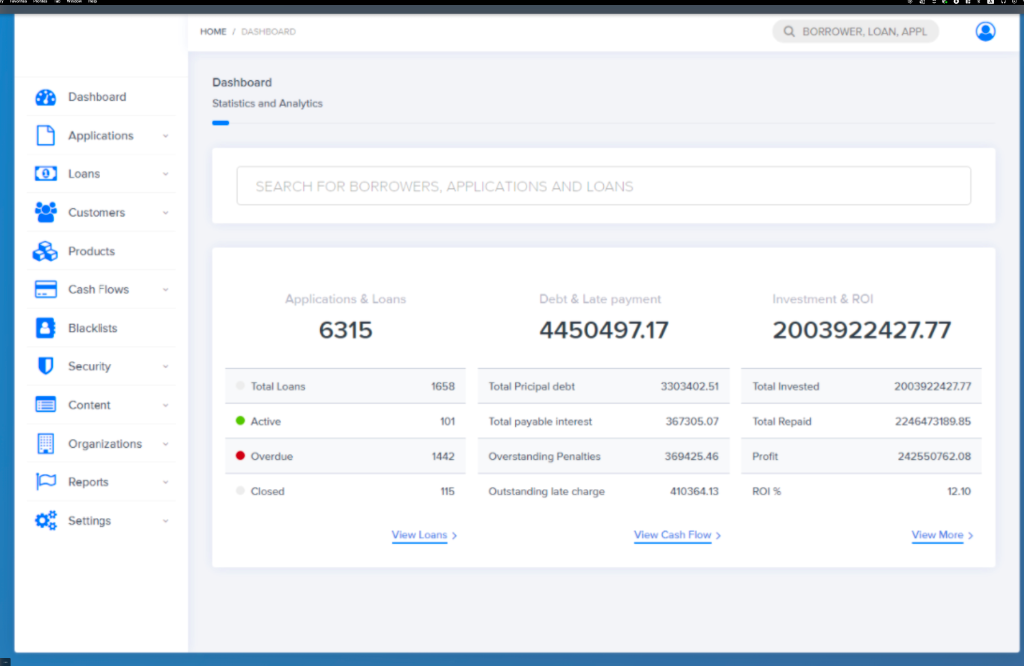Click the user profile icon top right

click(985, 31)
